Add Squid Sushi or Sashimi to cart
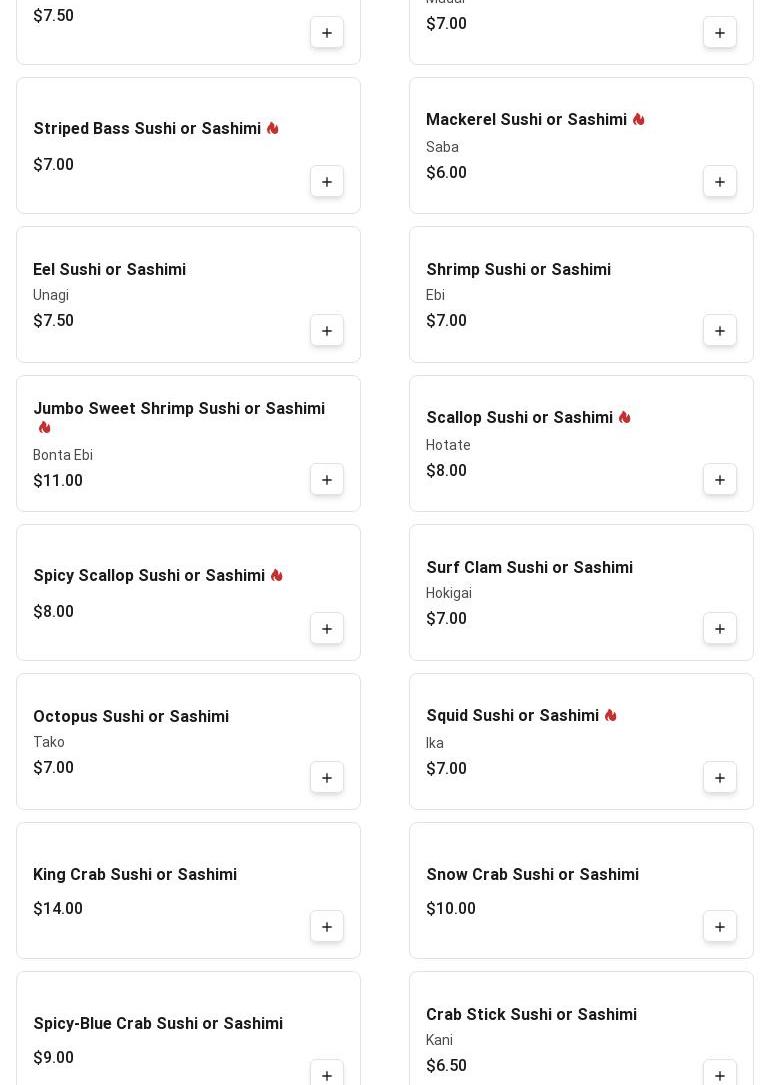The width and height of the screenshot is (770, 1085). point(720,778)
